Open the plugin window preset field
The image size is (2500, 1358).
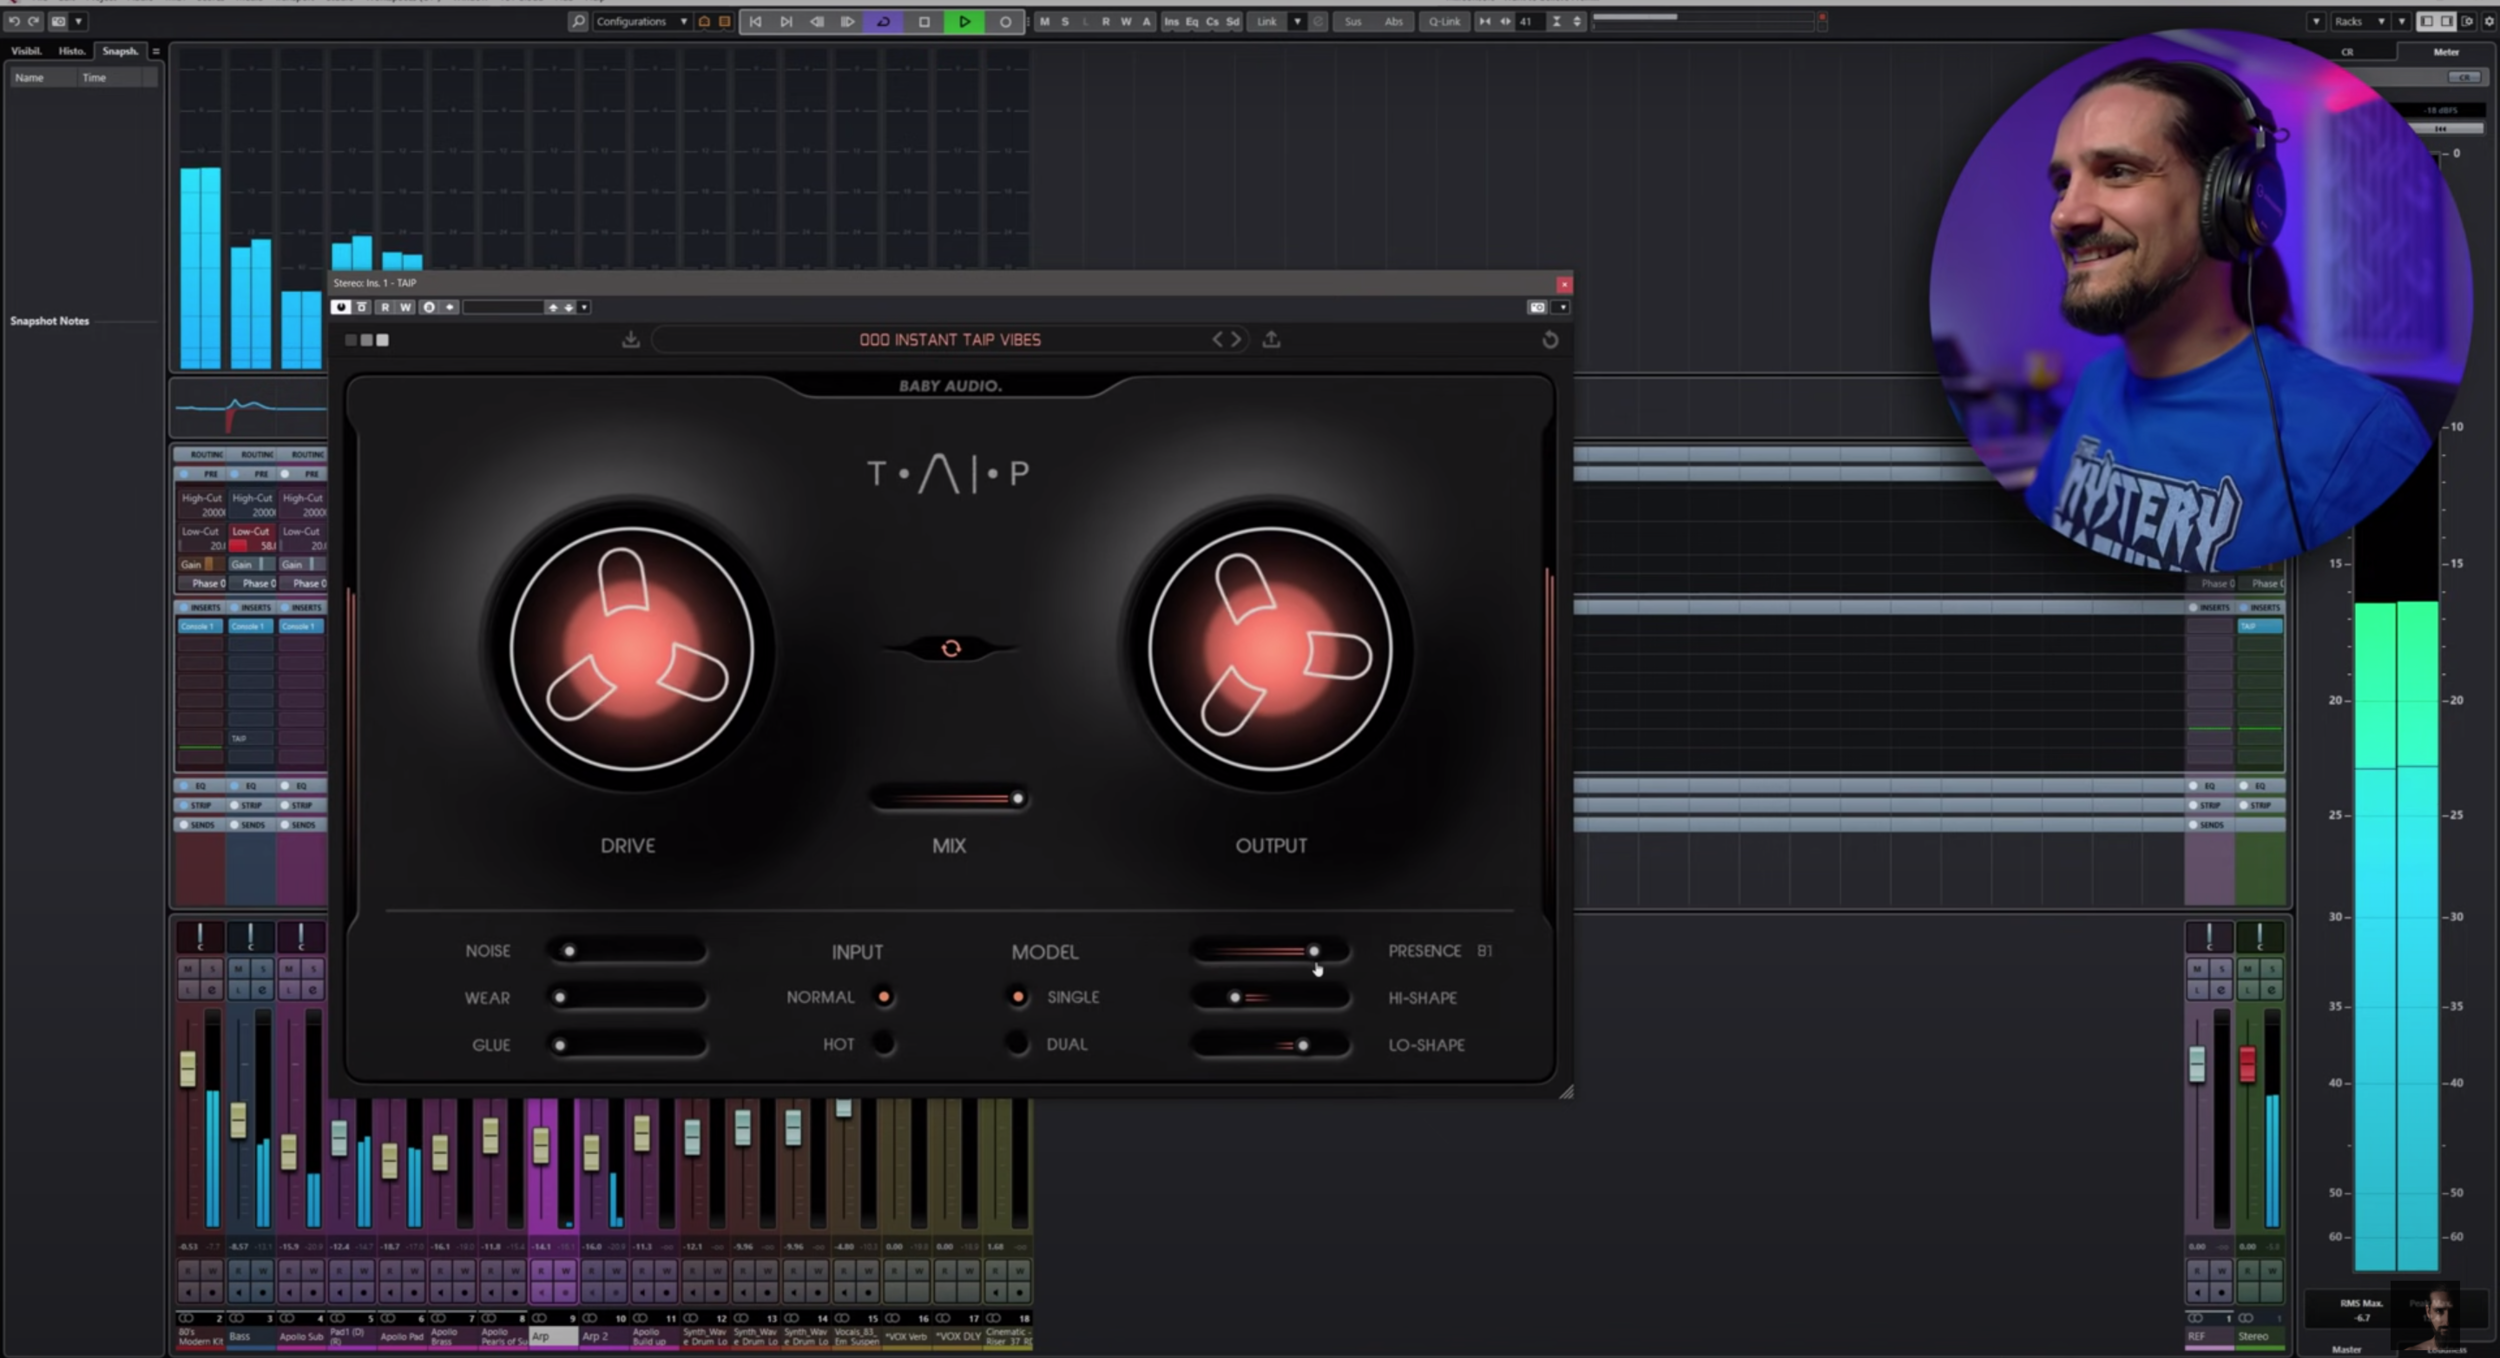(x=503, y=307)
